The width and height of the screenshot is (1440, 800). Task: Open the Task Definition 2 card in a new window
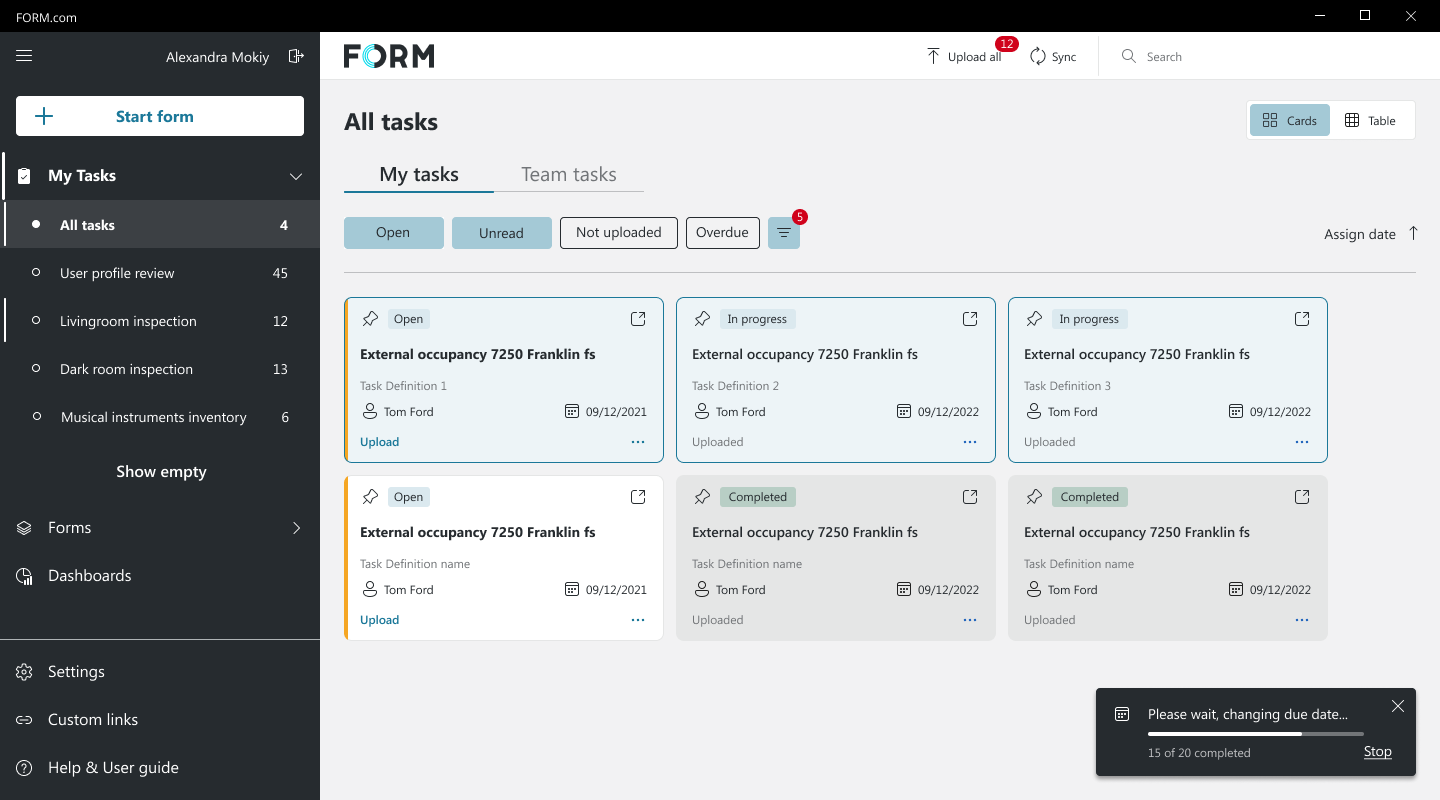point(970,319)
